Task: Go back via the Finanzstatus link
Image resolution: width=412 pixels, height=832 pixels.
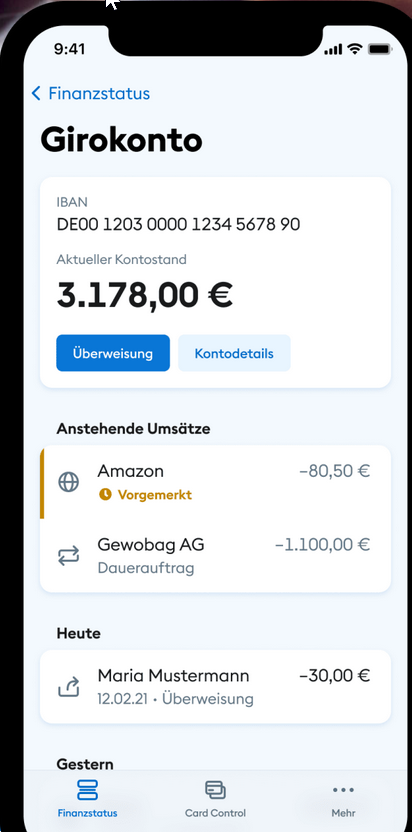Action: click(x=99, y=94)
